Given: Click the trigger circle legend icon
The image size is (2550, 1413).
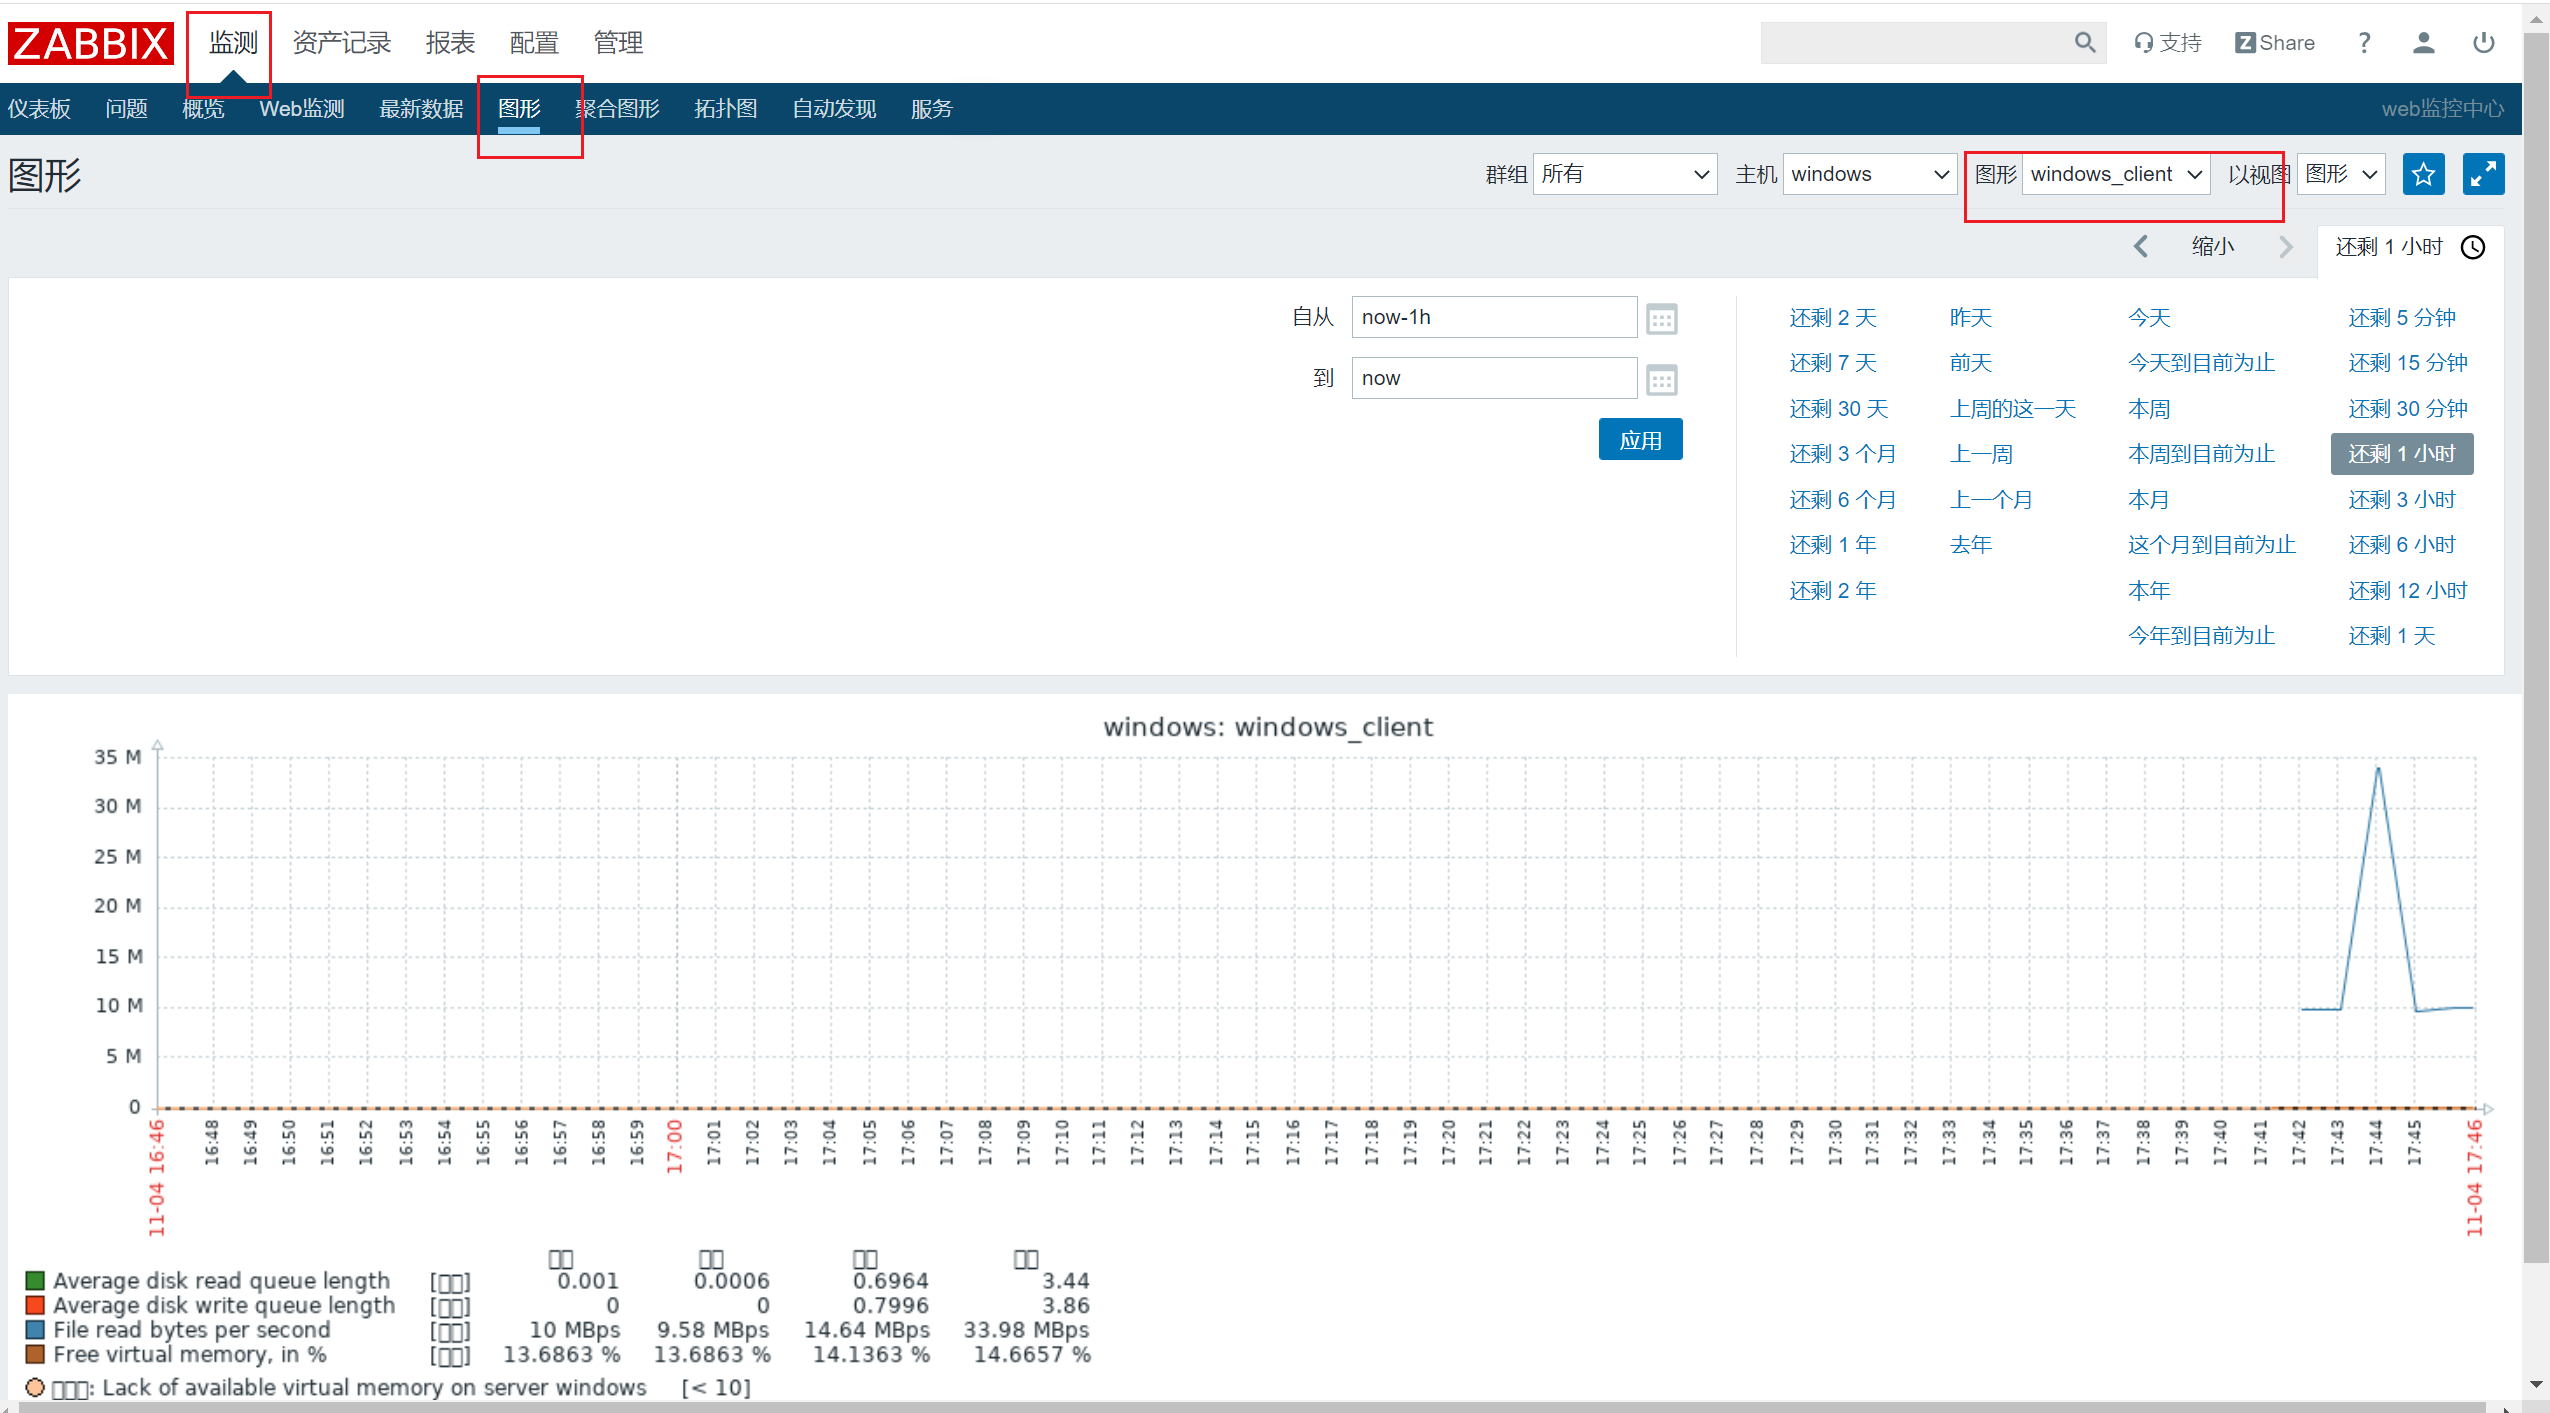Looking at the screenshot, I should tap(35, 1388).
